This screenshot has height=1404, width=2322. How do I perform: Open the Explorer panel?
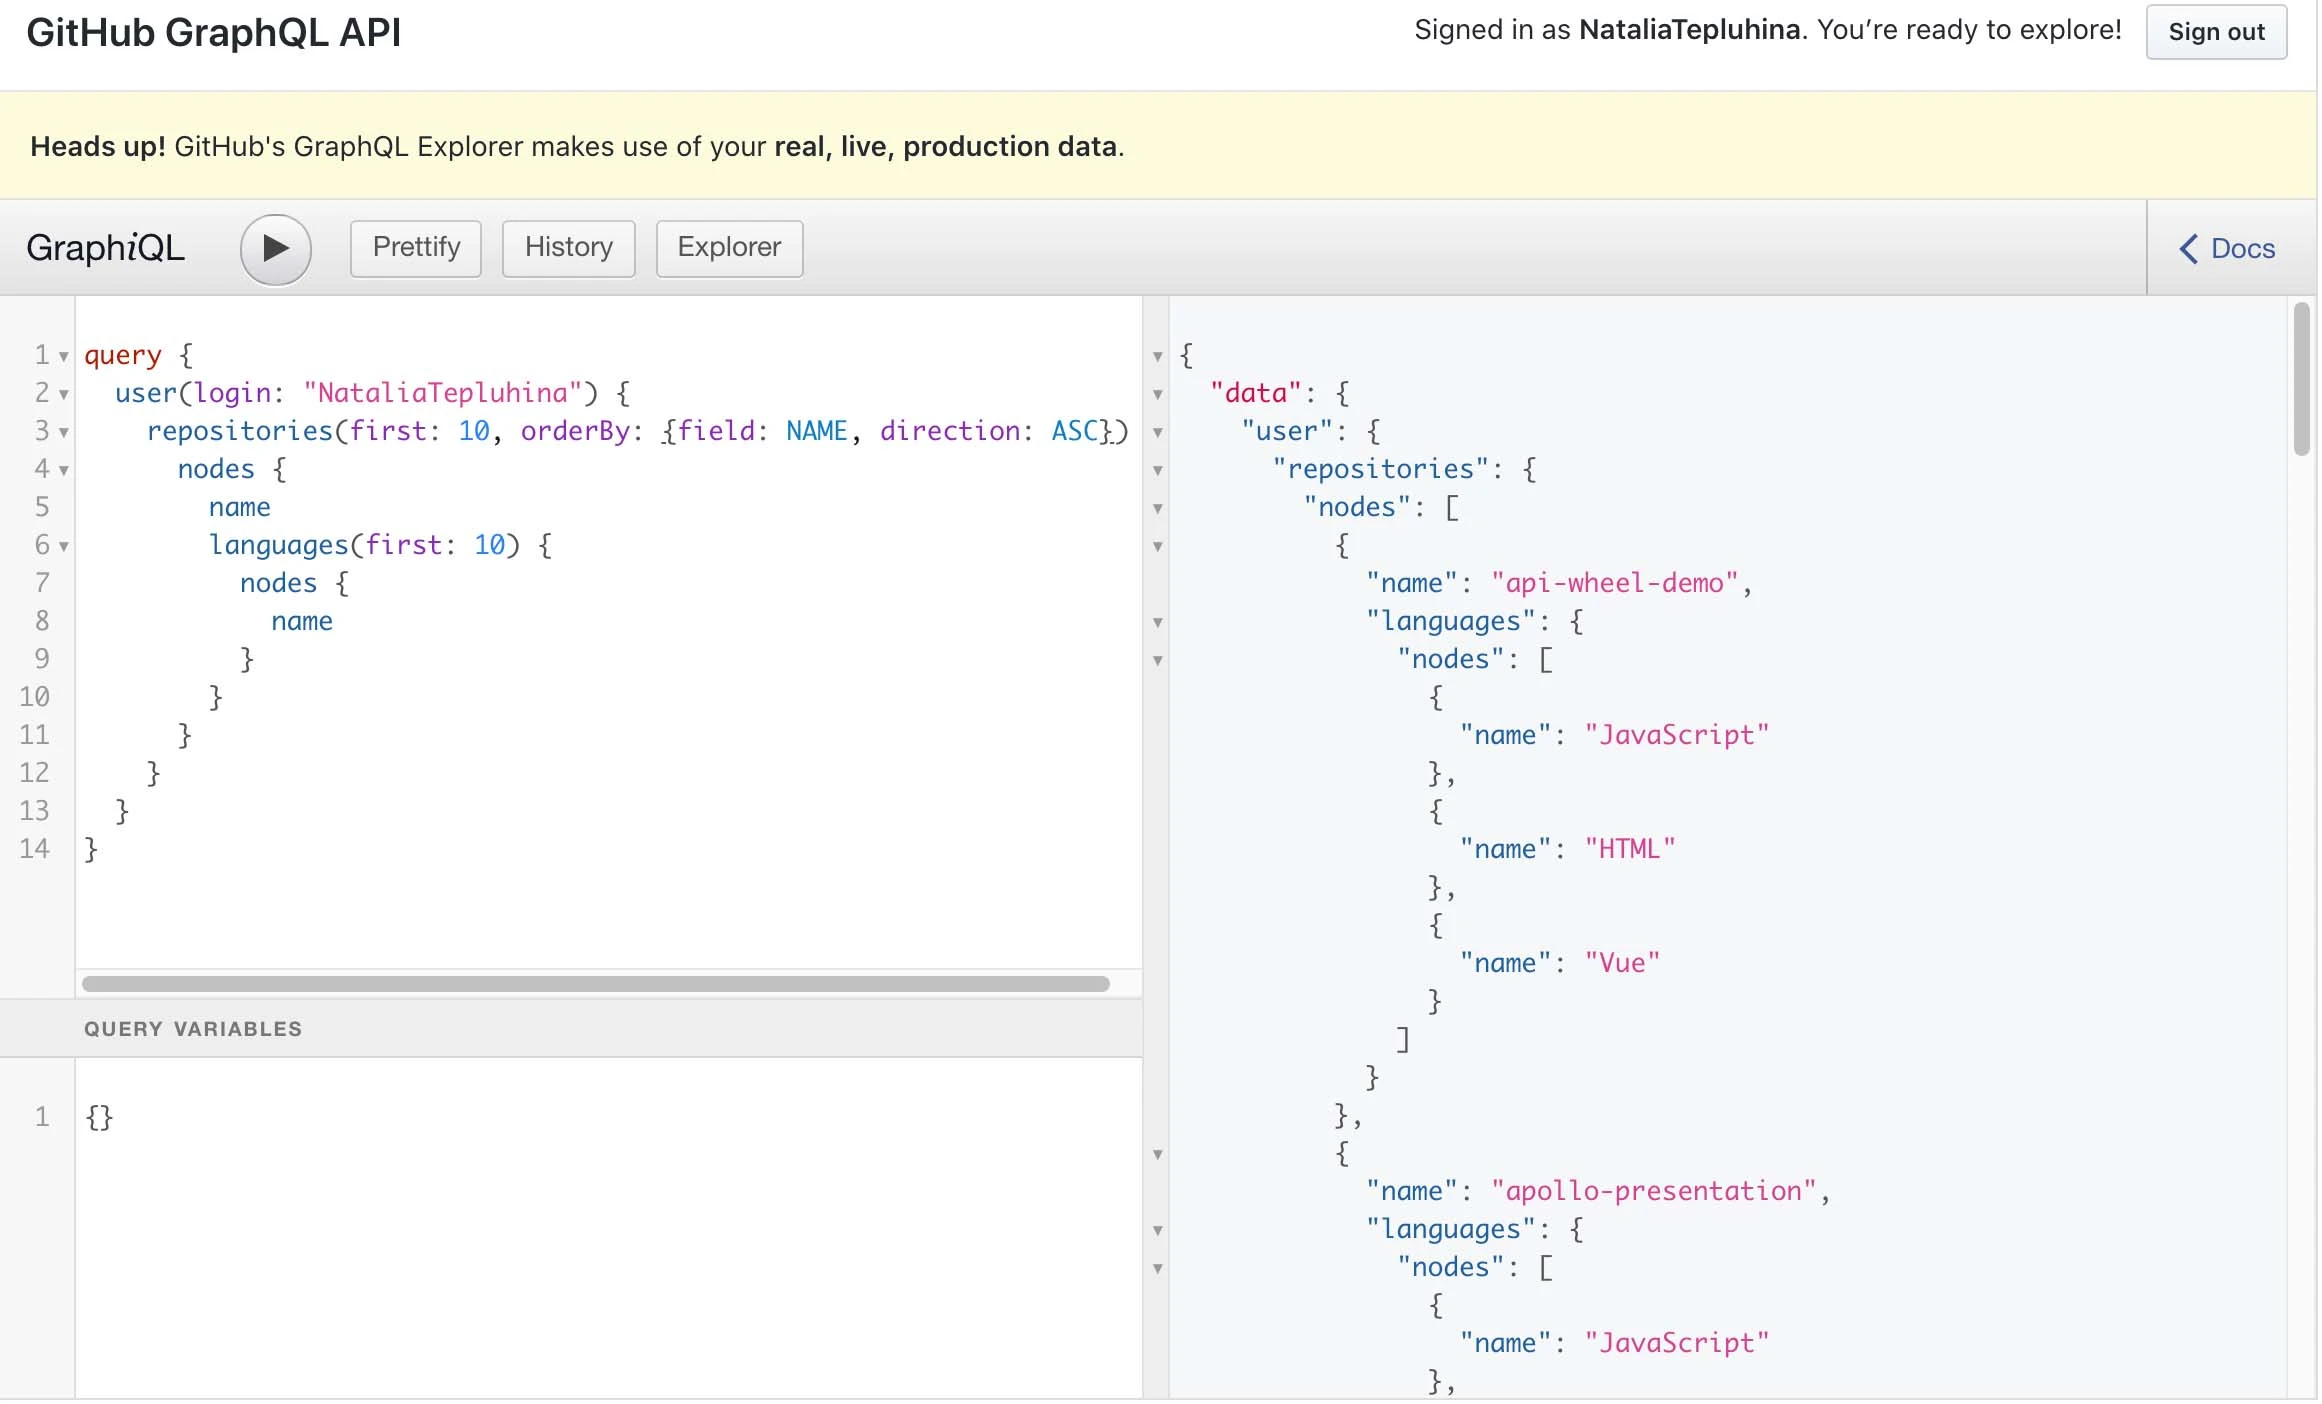[x=729, y=248]
